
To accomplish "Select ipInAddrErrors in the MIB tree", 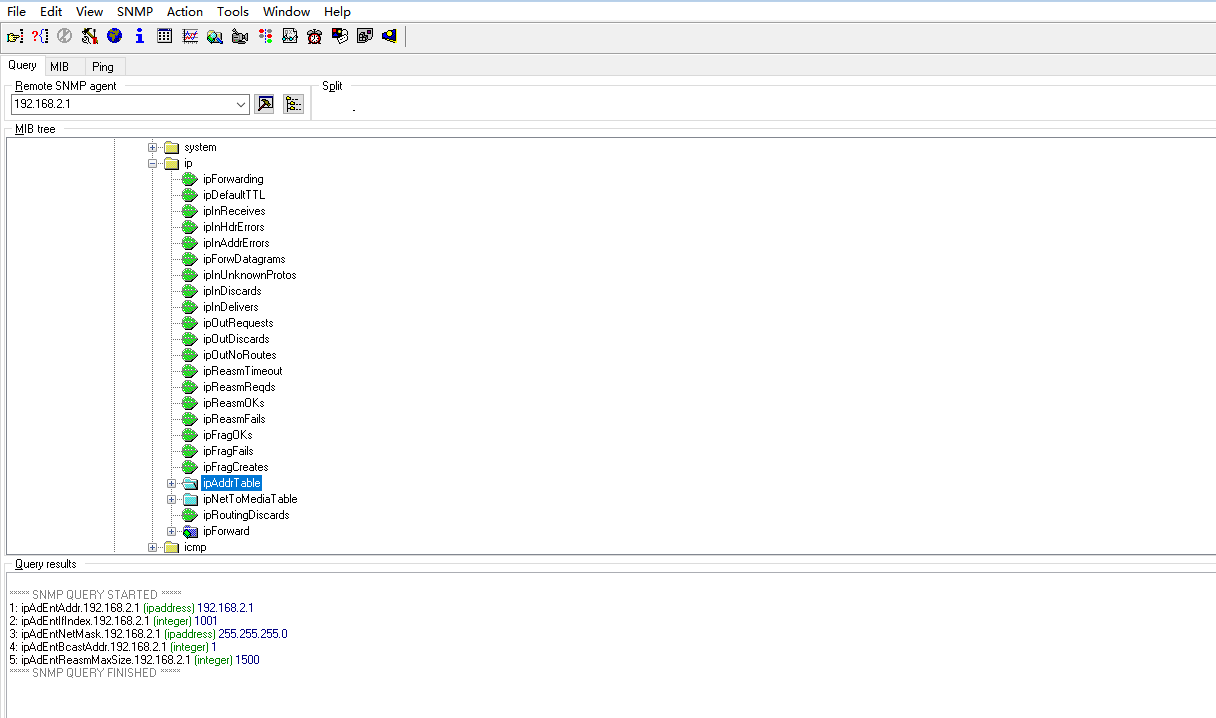I will [236, 243].
